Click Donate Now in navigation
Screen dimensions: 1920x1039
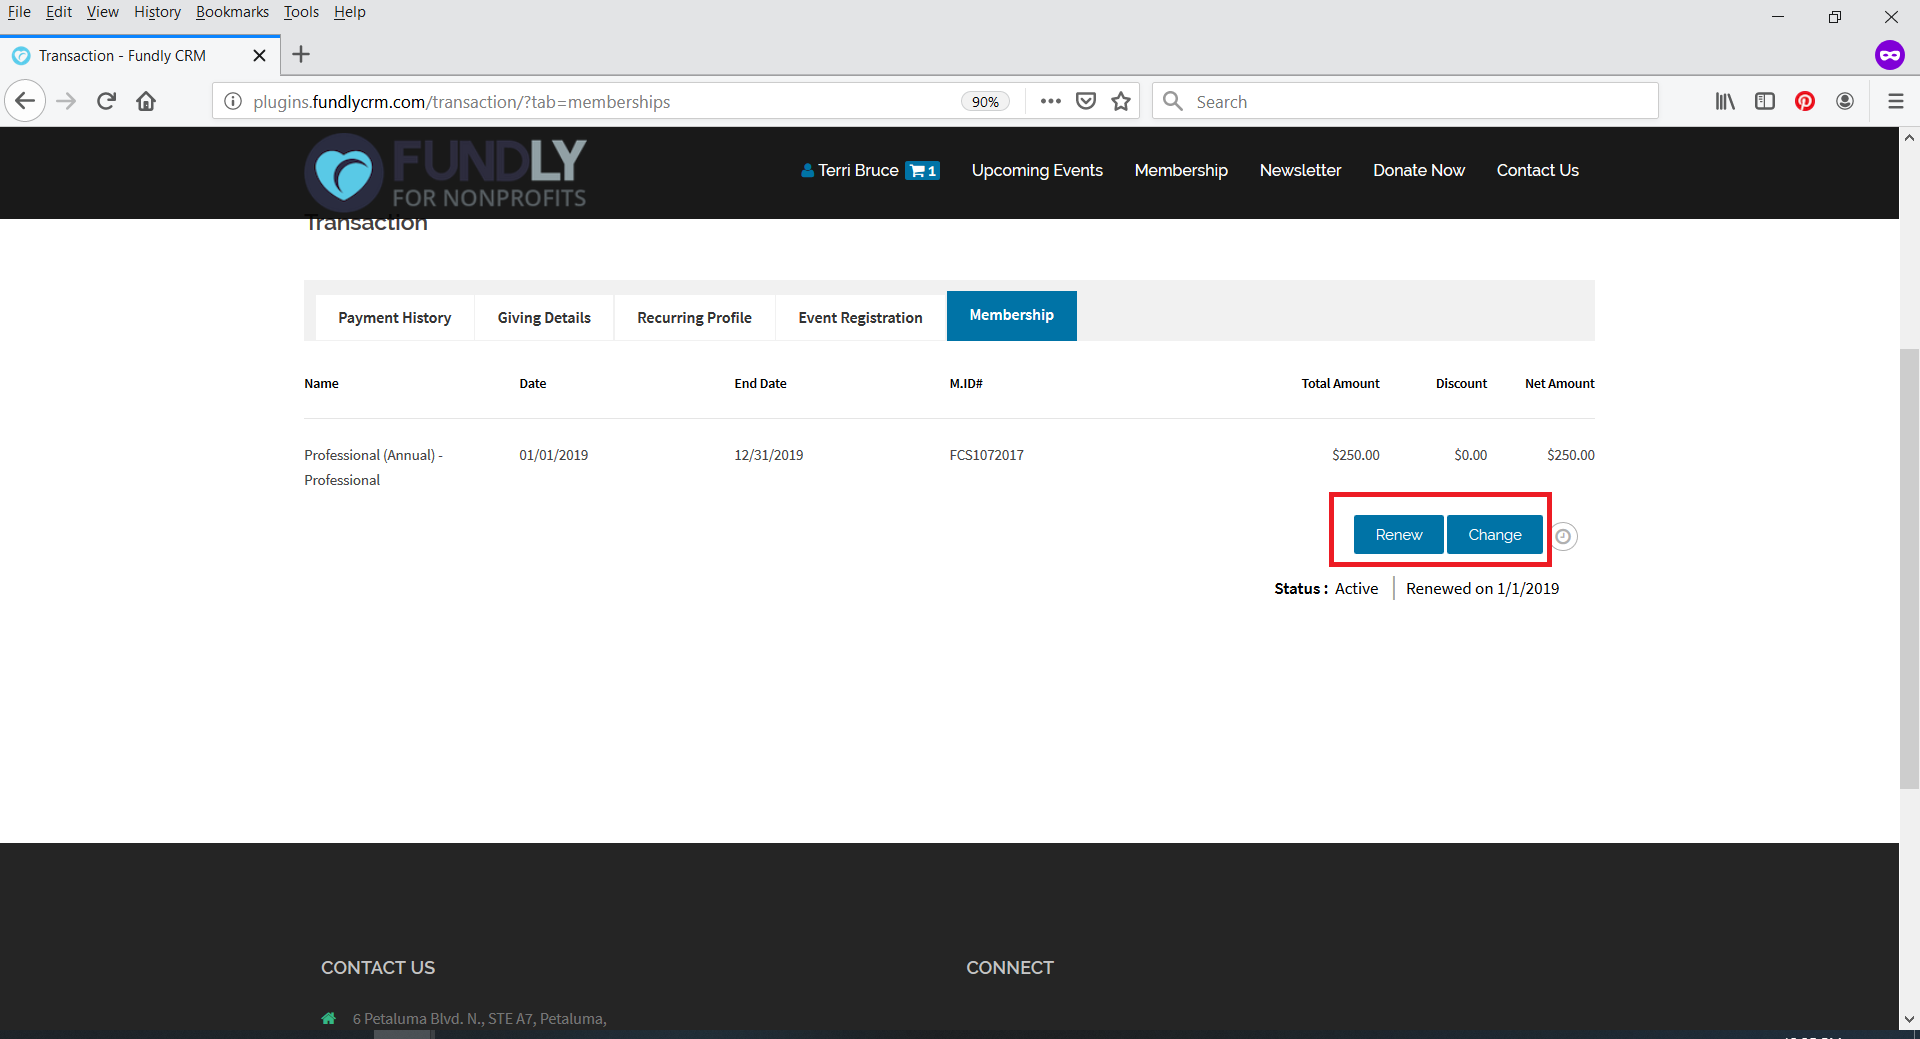coord(1418,171)
